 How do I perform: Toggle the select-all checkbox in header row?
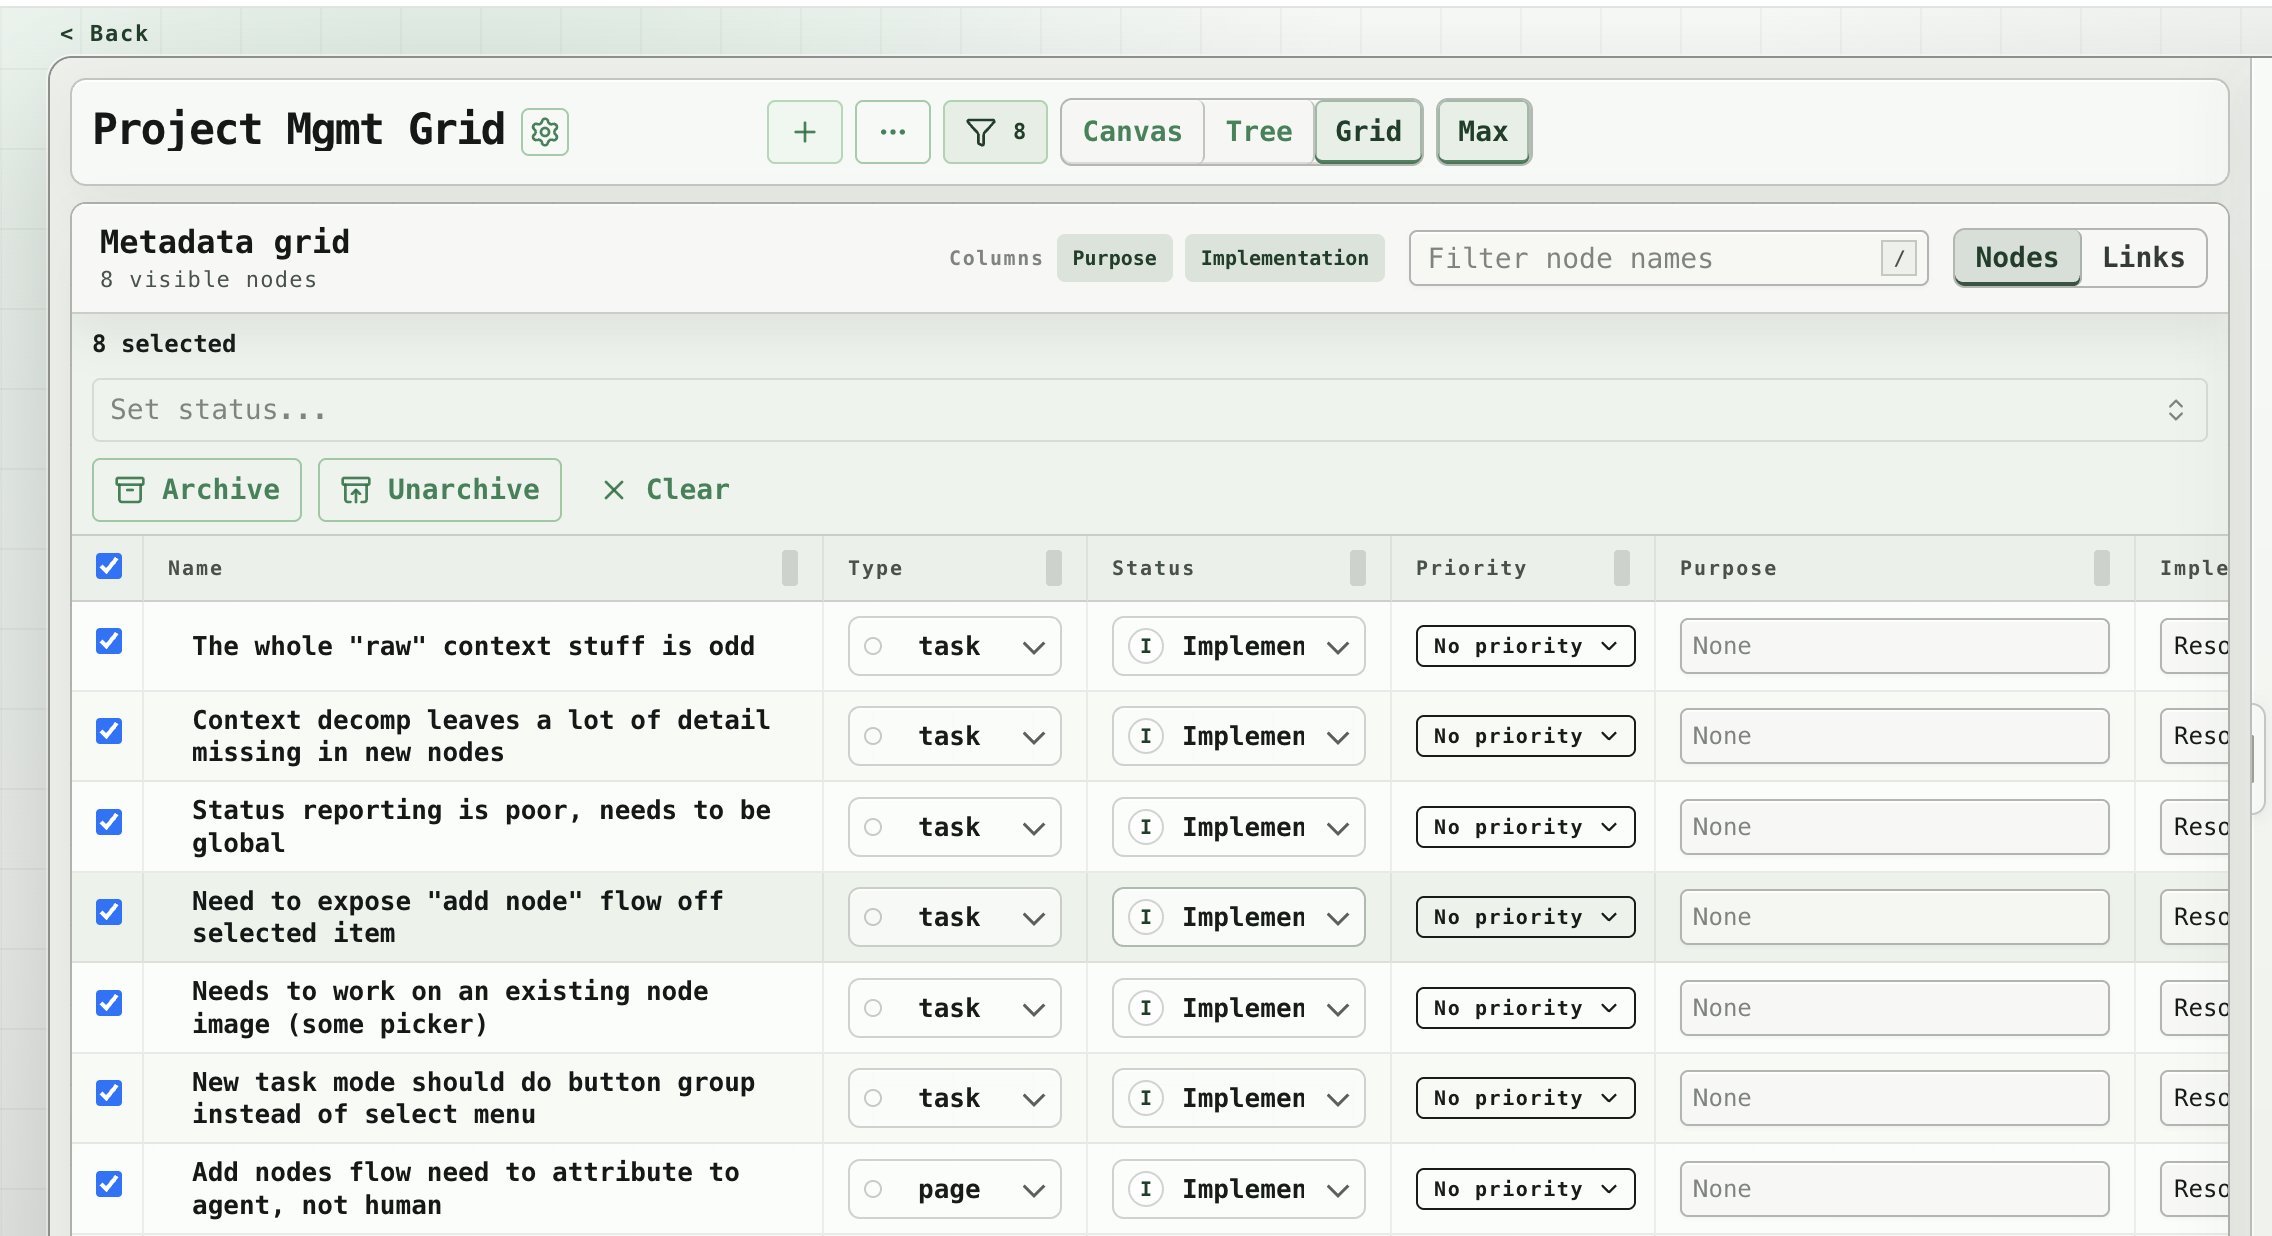click(109, 567)
